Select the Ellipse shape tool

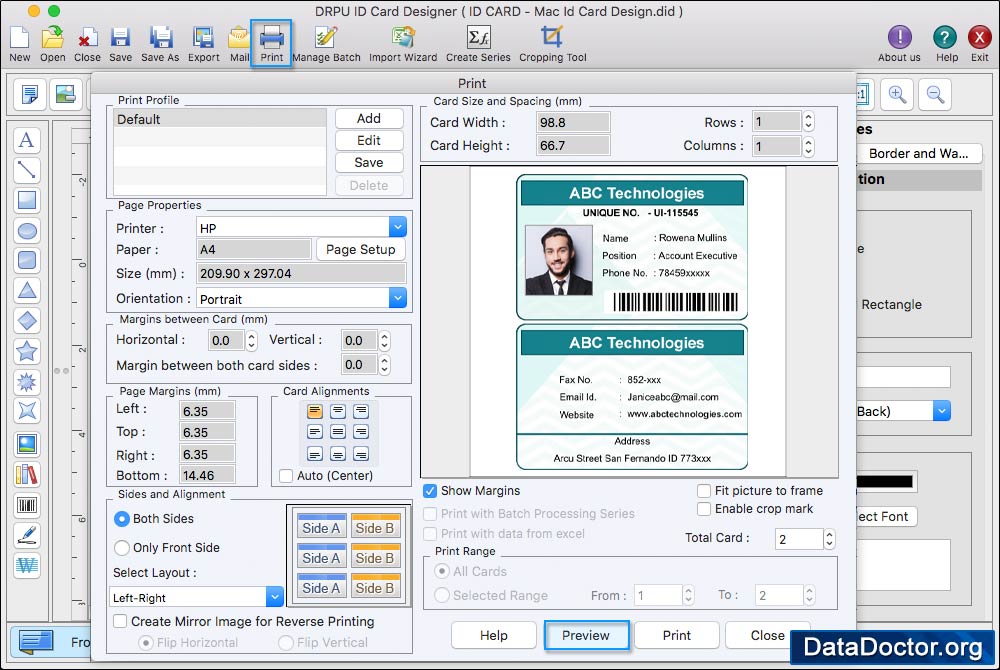27,230
